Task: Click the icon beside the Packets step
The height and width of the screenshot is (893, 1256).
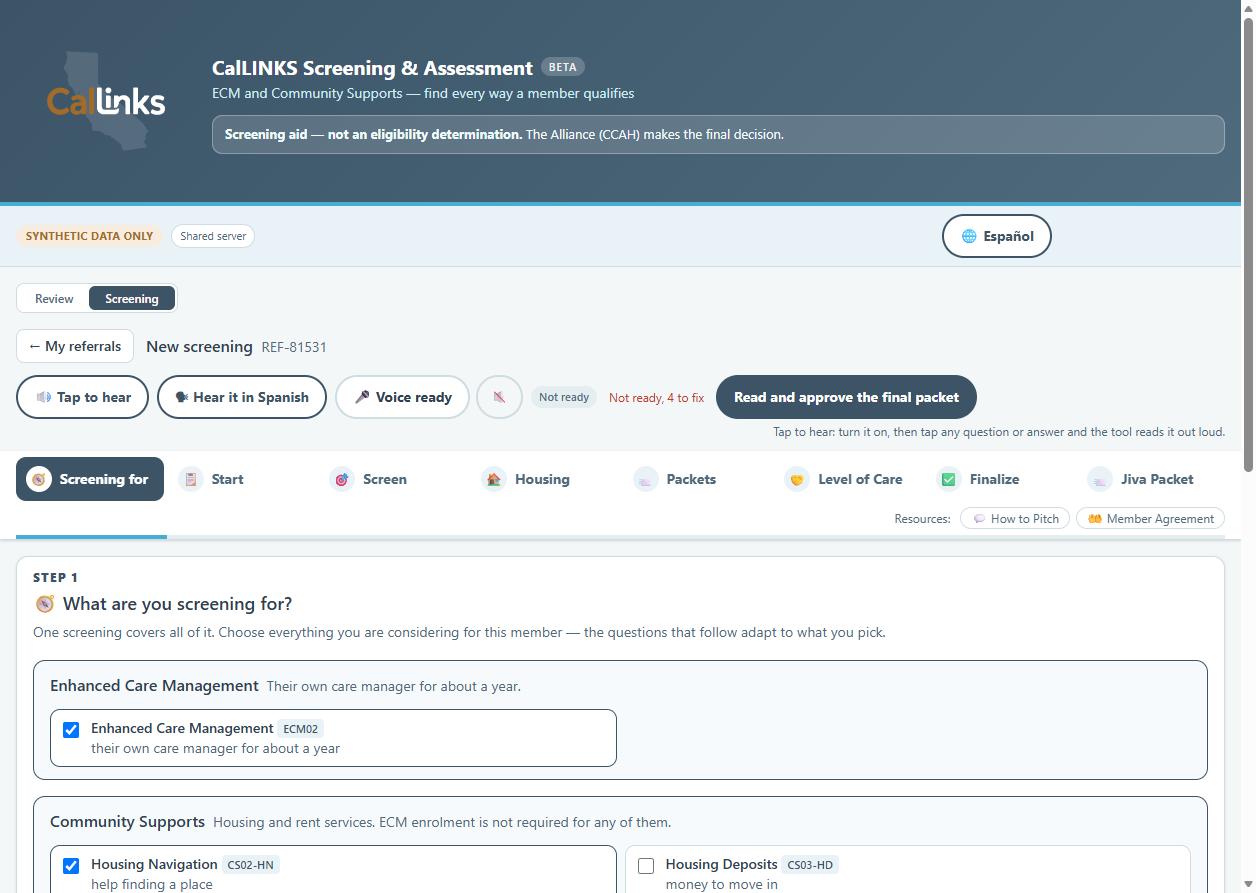Action: (x=646, y=479)
